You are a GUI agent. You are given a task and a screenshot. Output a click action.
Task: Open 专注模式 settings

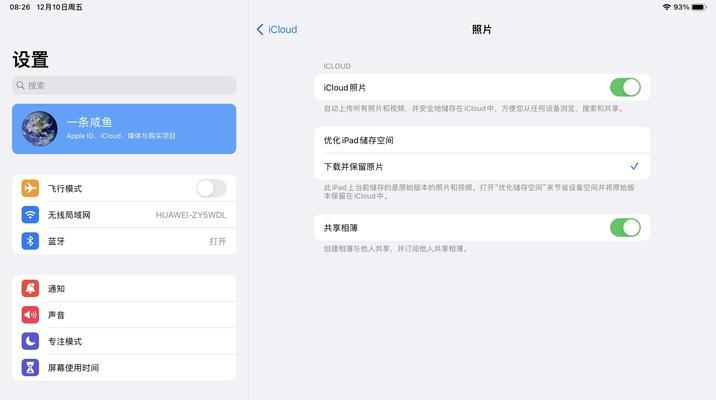124,341
